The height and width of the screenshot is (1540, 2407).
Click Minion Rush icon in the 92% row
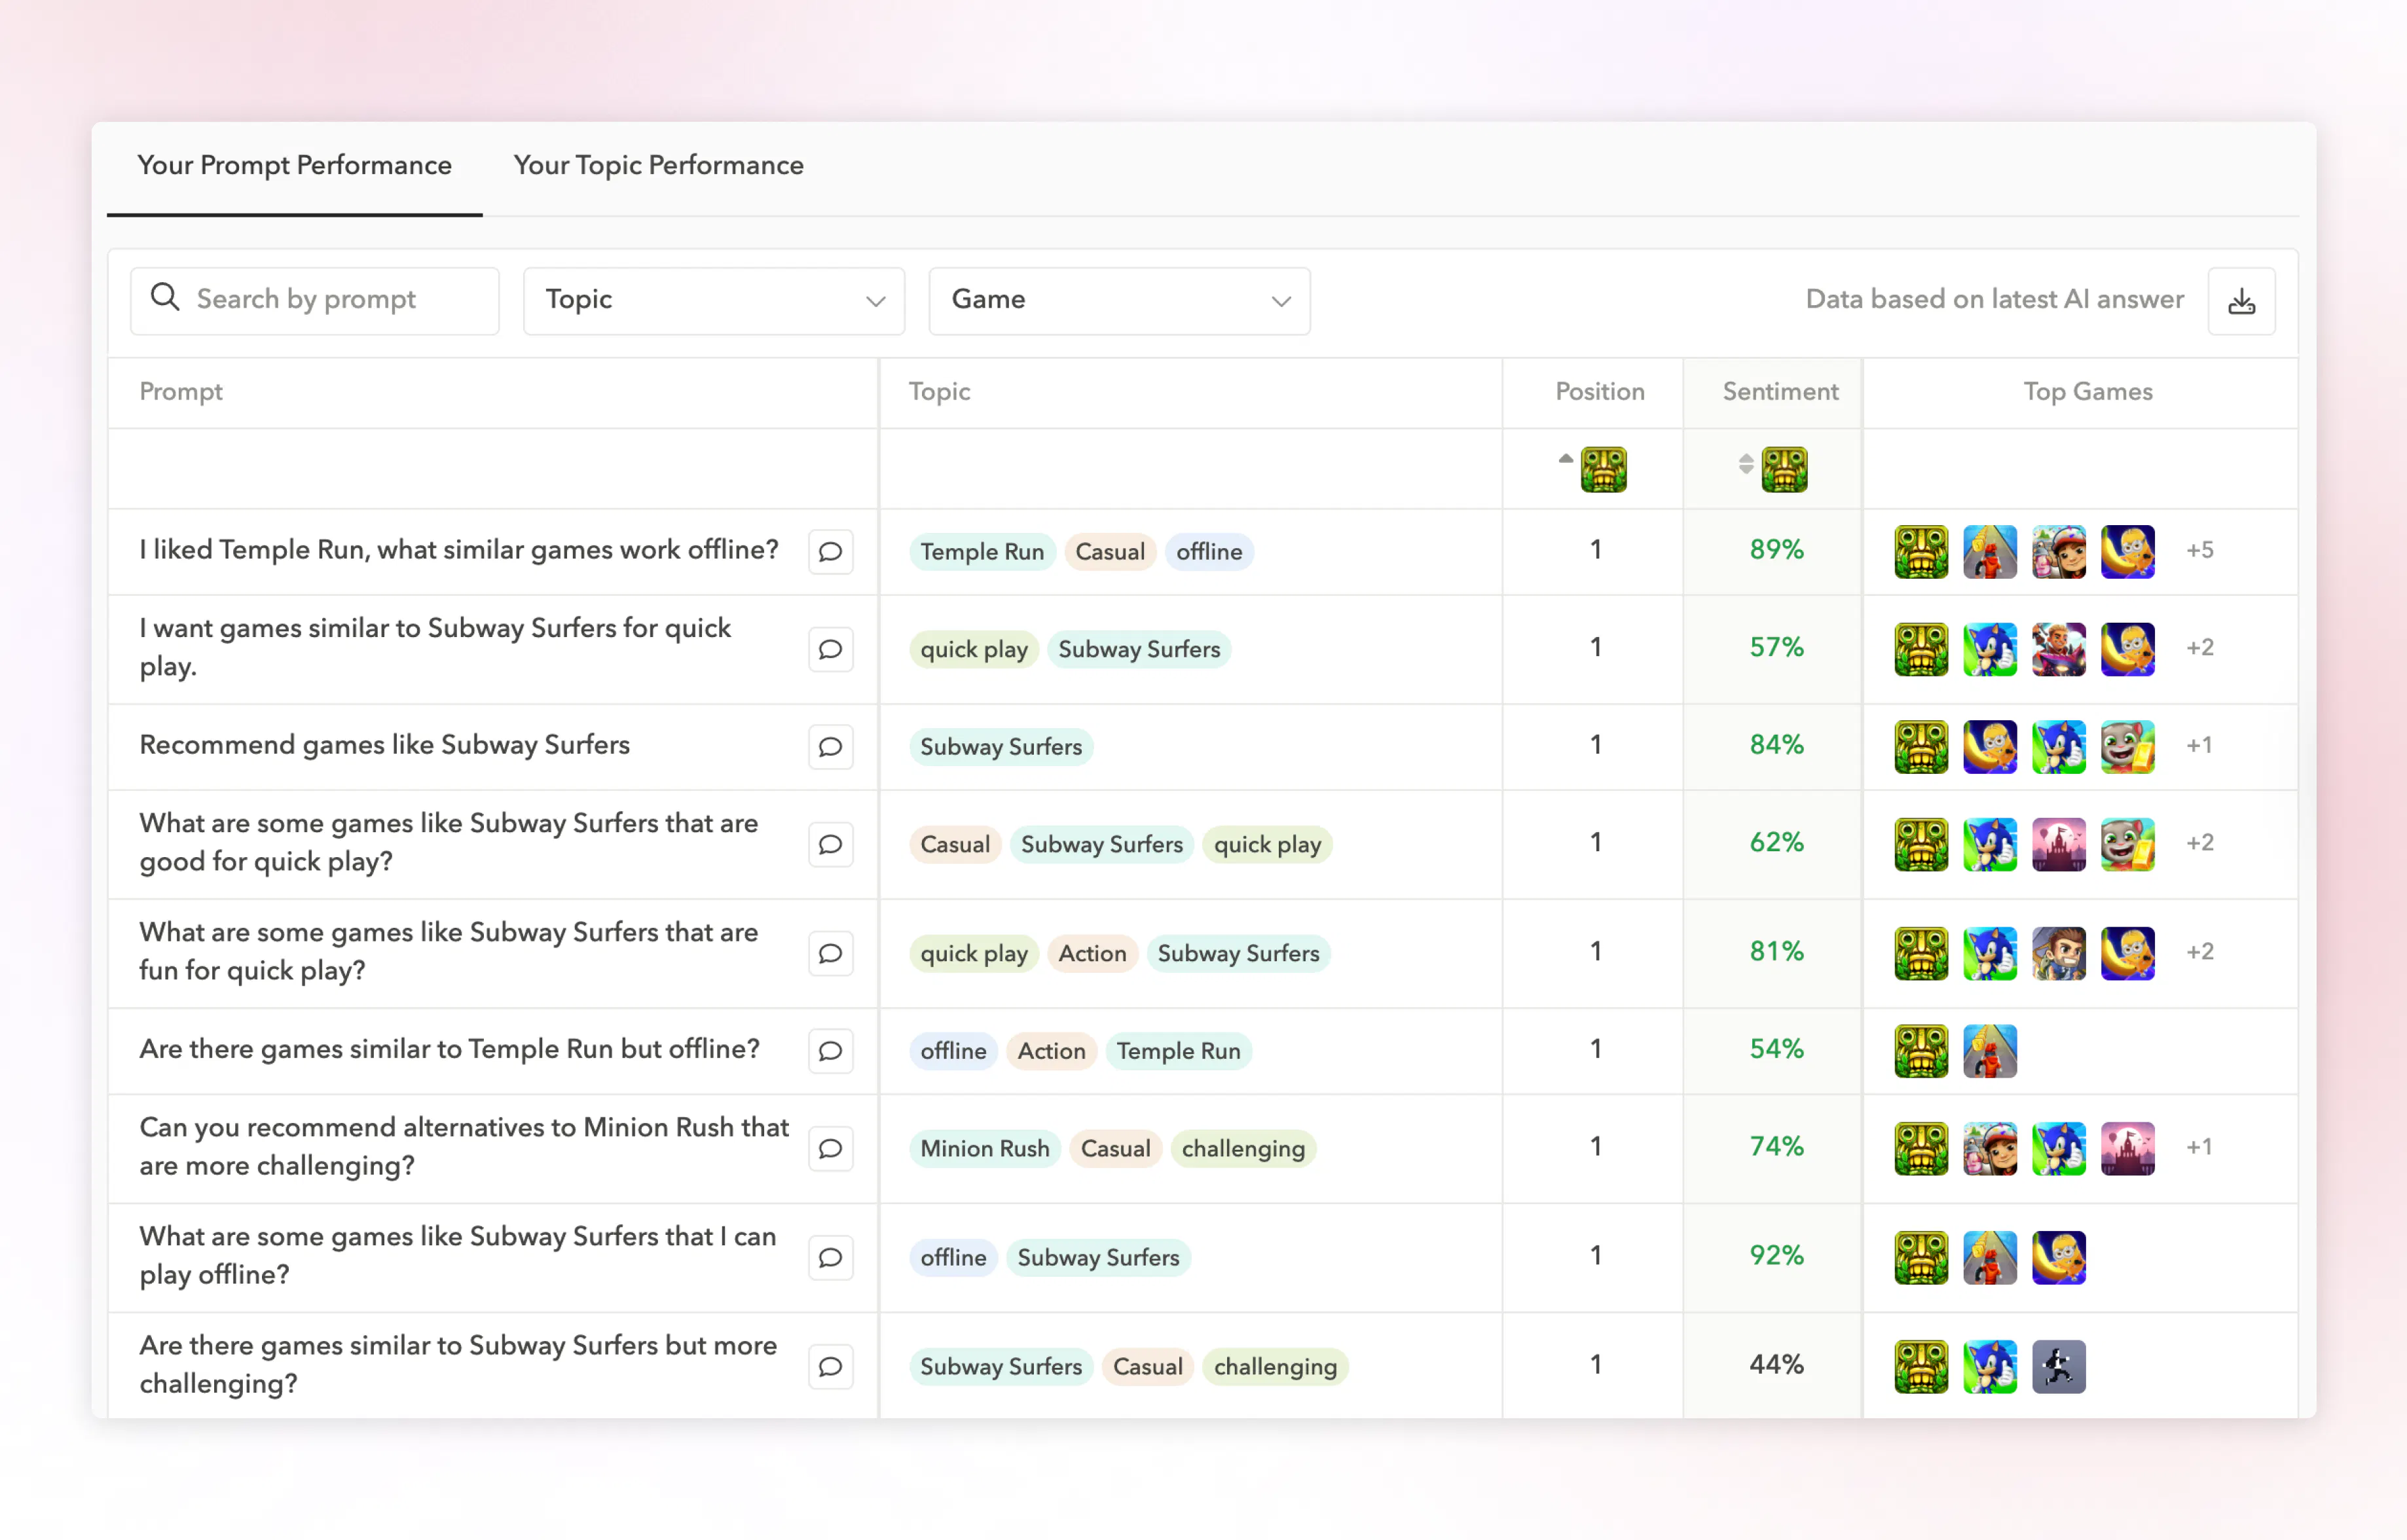(2058, 1257)
